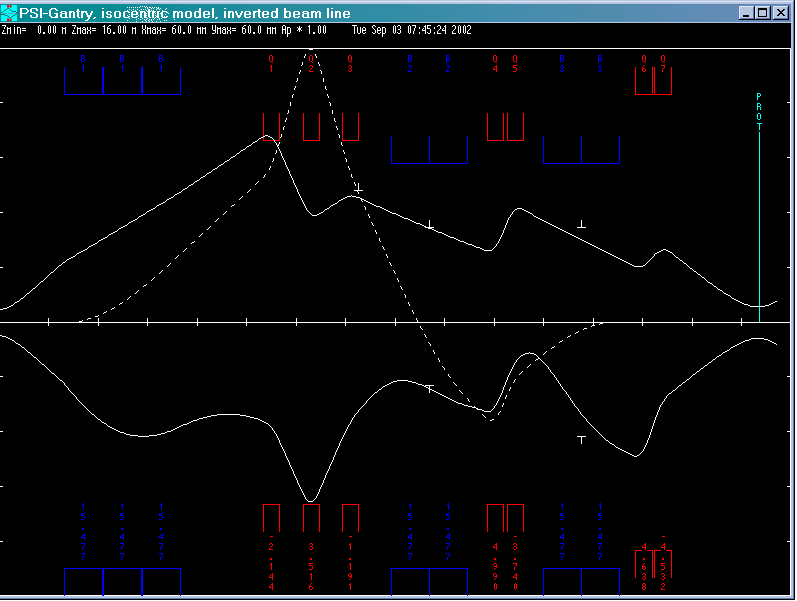This screenshot has height=601, width=797.
Task: Click the 4.990 quadrupole strength value
Action: [495, 565]
